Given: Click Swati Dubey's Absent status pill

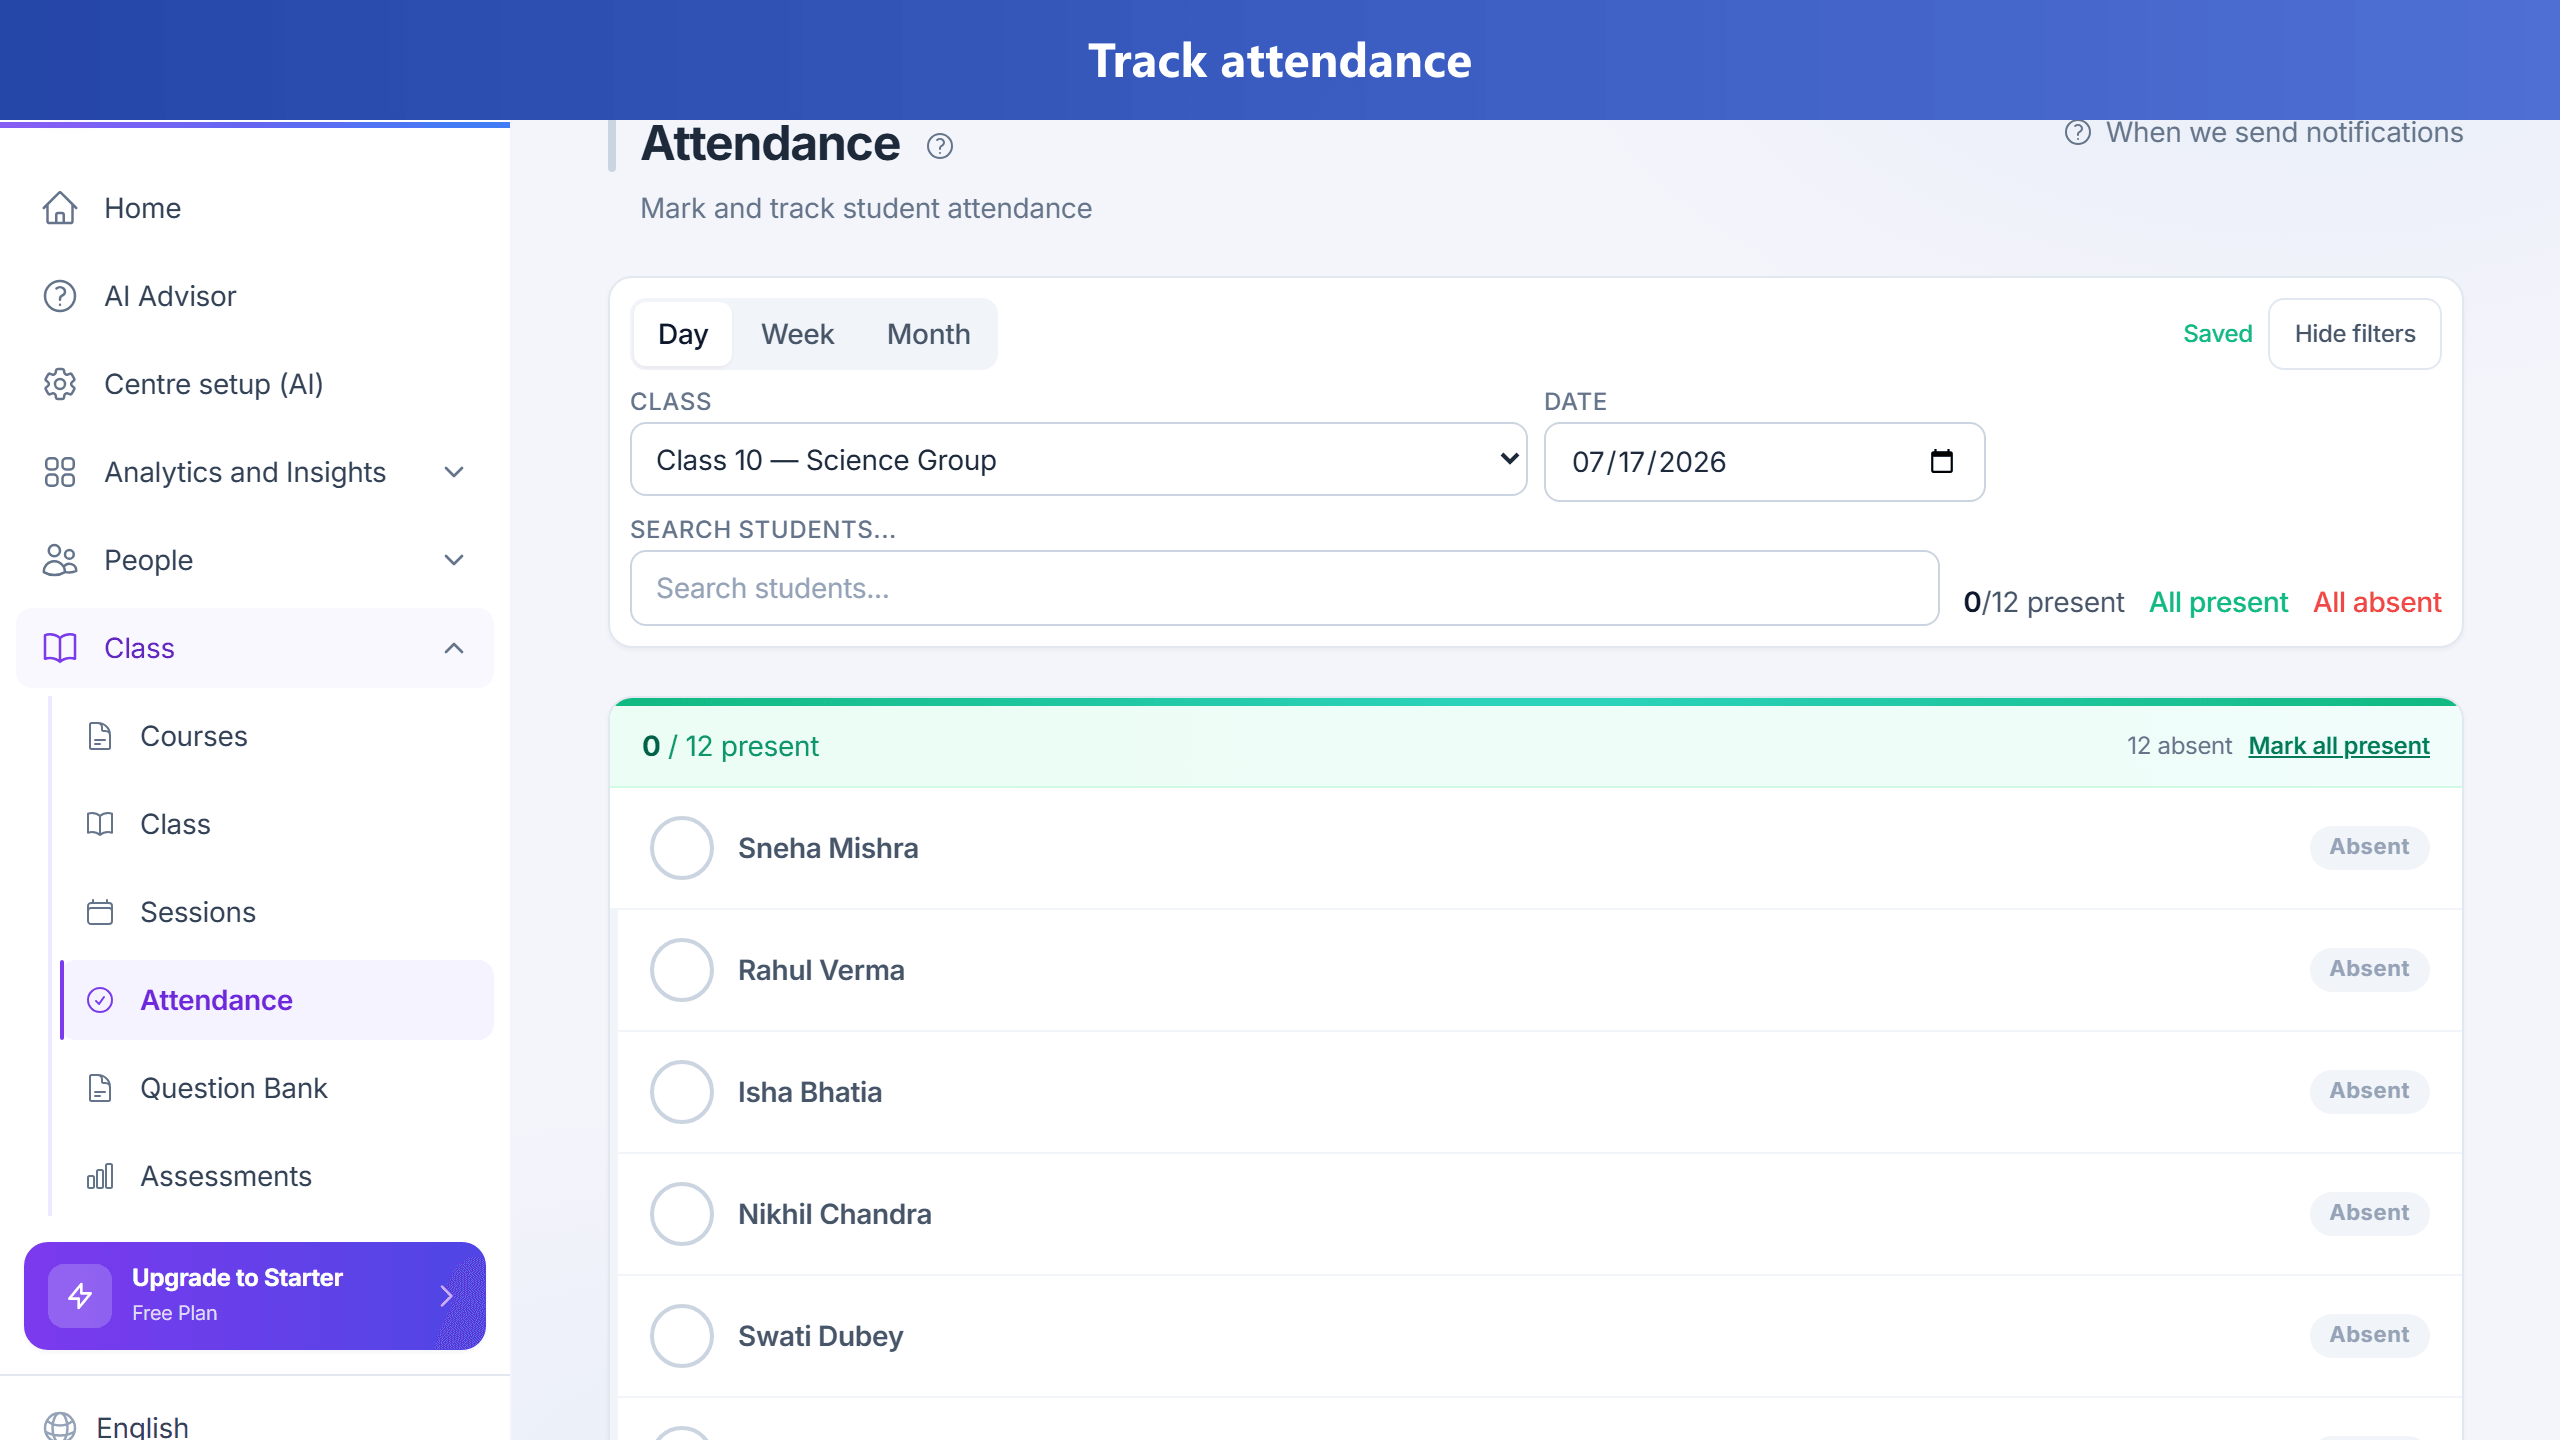Looking at the screenshot, I should pos(2369,1335).
